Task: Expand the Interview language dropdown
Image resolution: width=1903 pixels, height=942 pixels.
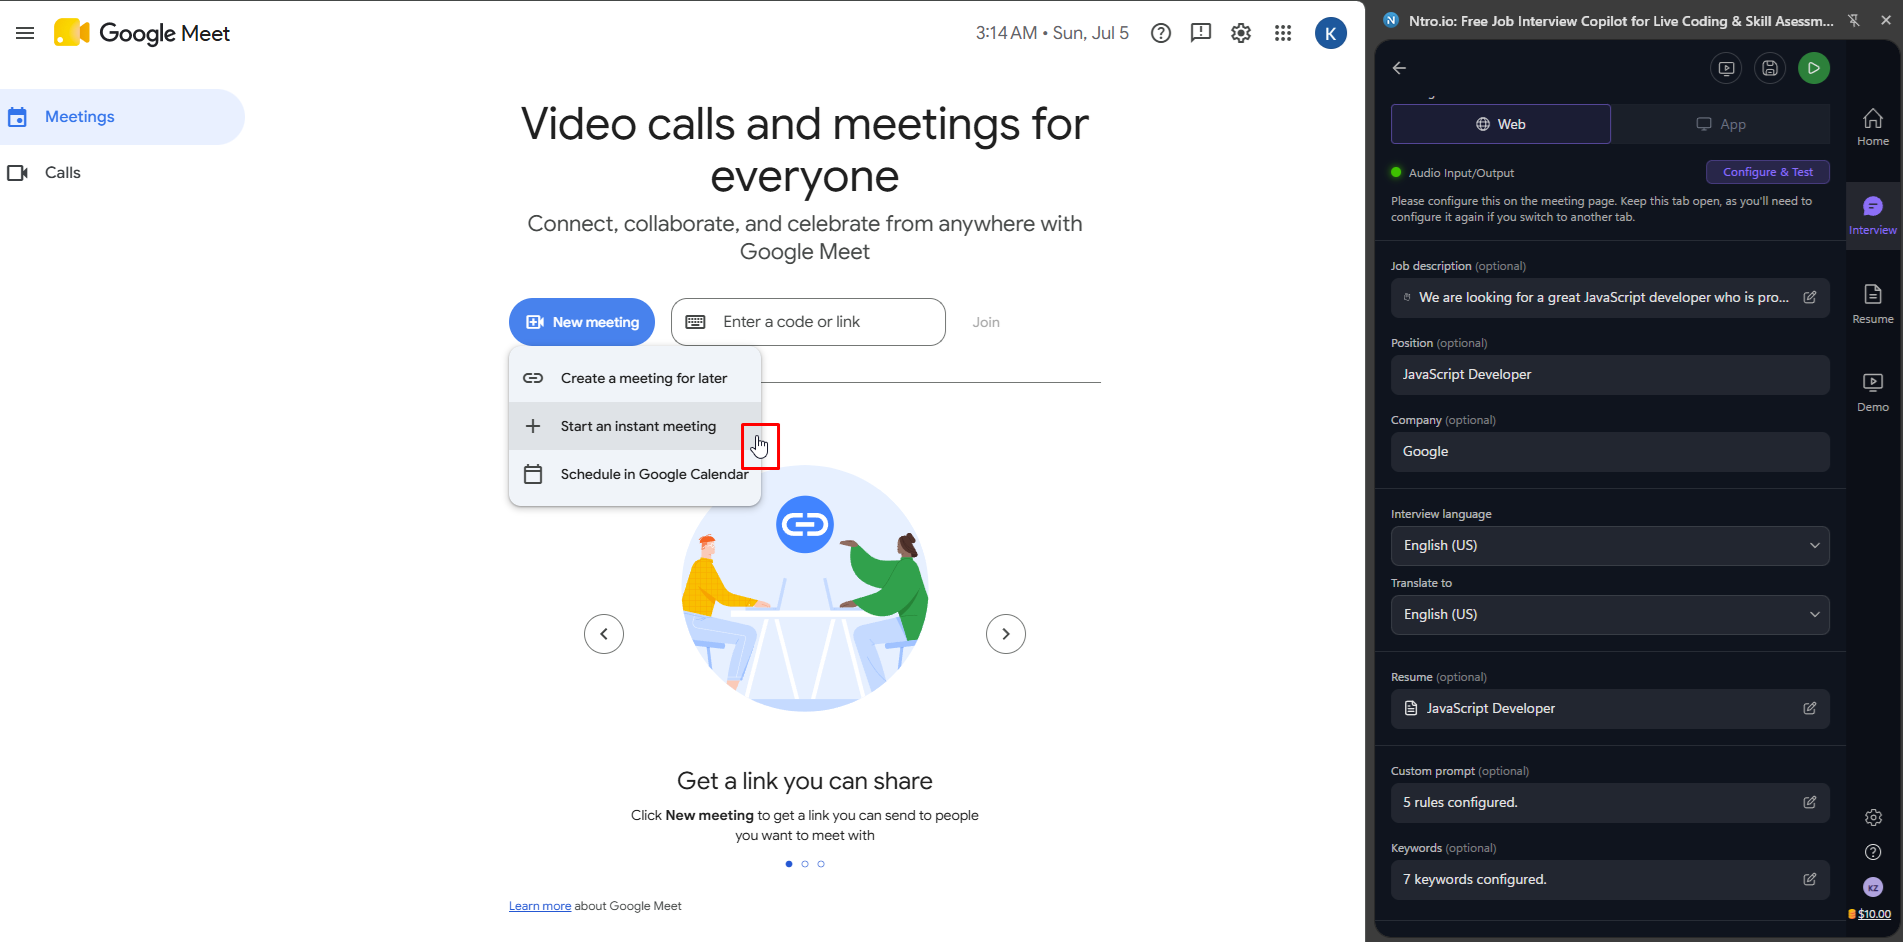Action: pos(1610,545)
